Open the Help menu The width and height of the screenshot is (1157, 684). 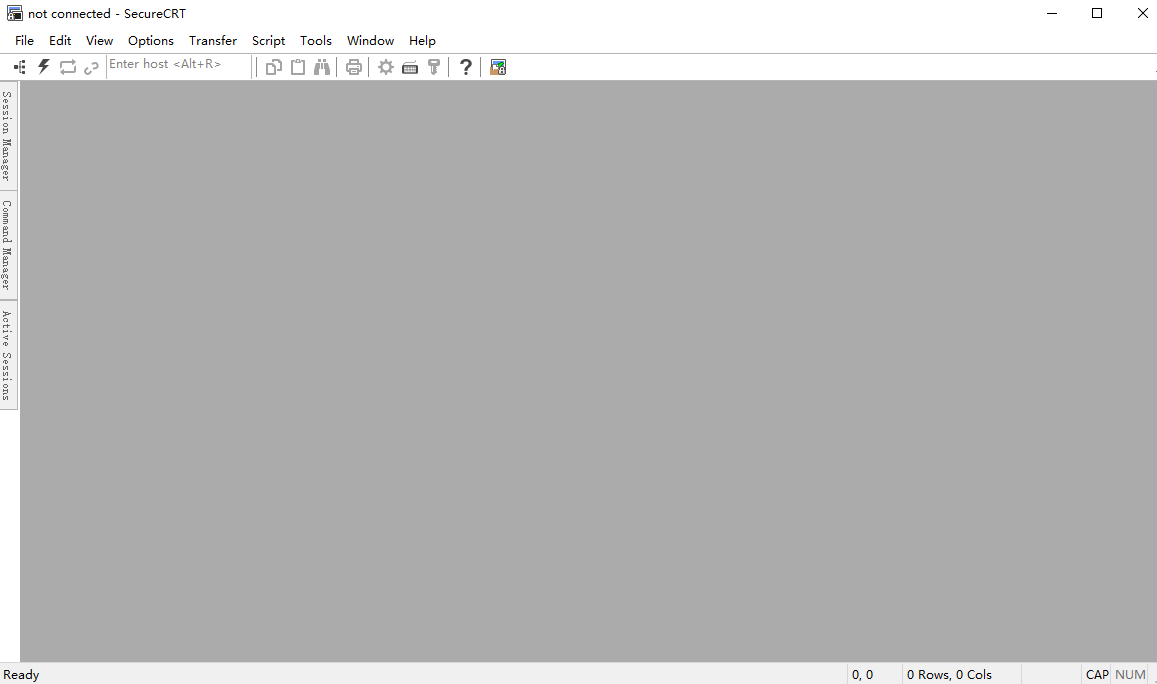pos(422,41)
